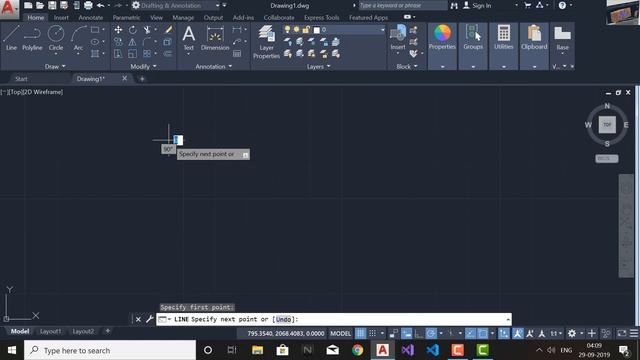Activate the Fillet tool
The width and height of the screenshot is (640, 360).
point(147,42)
